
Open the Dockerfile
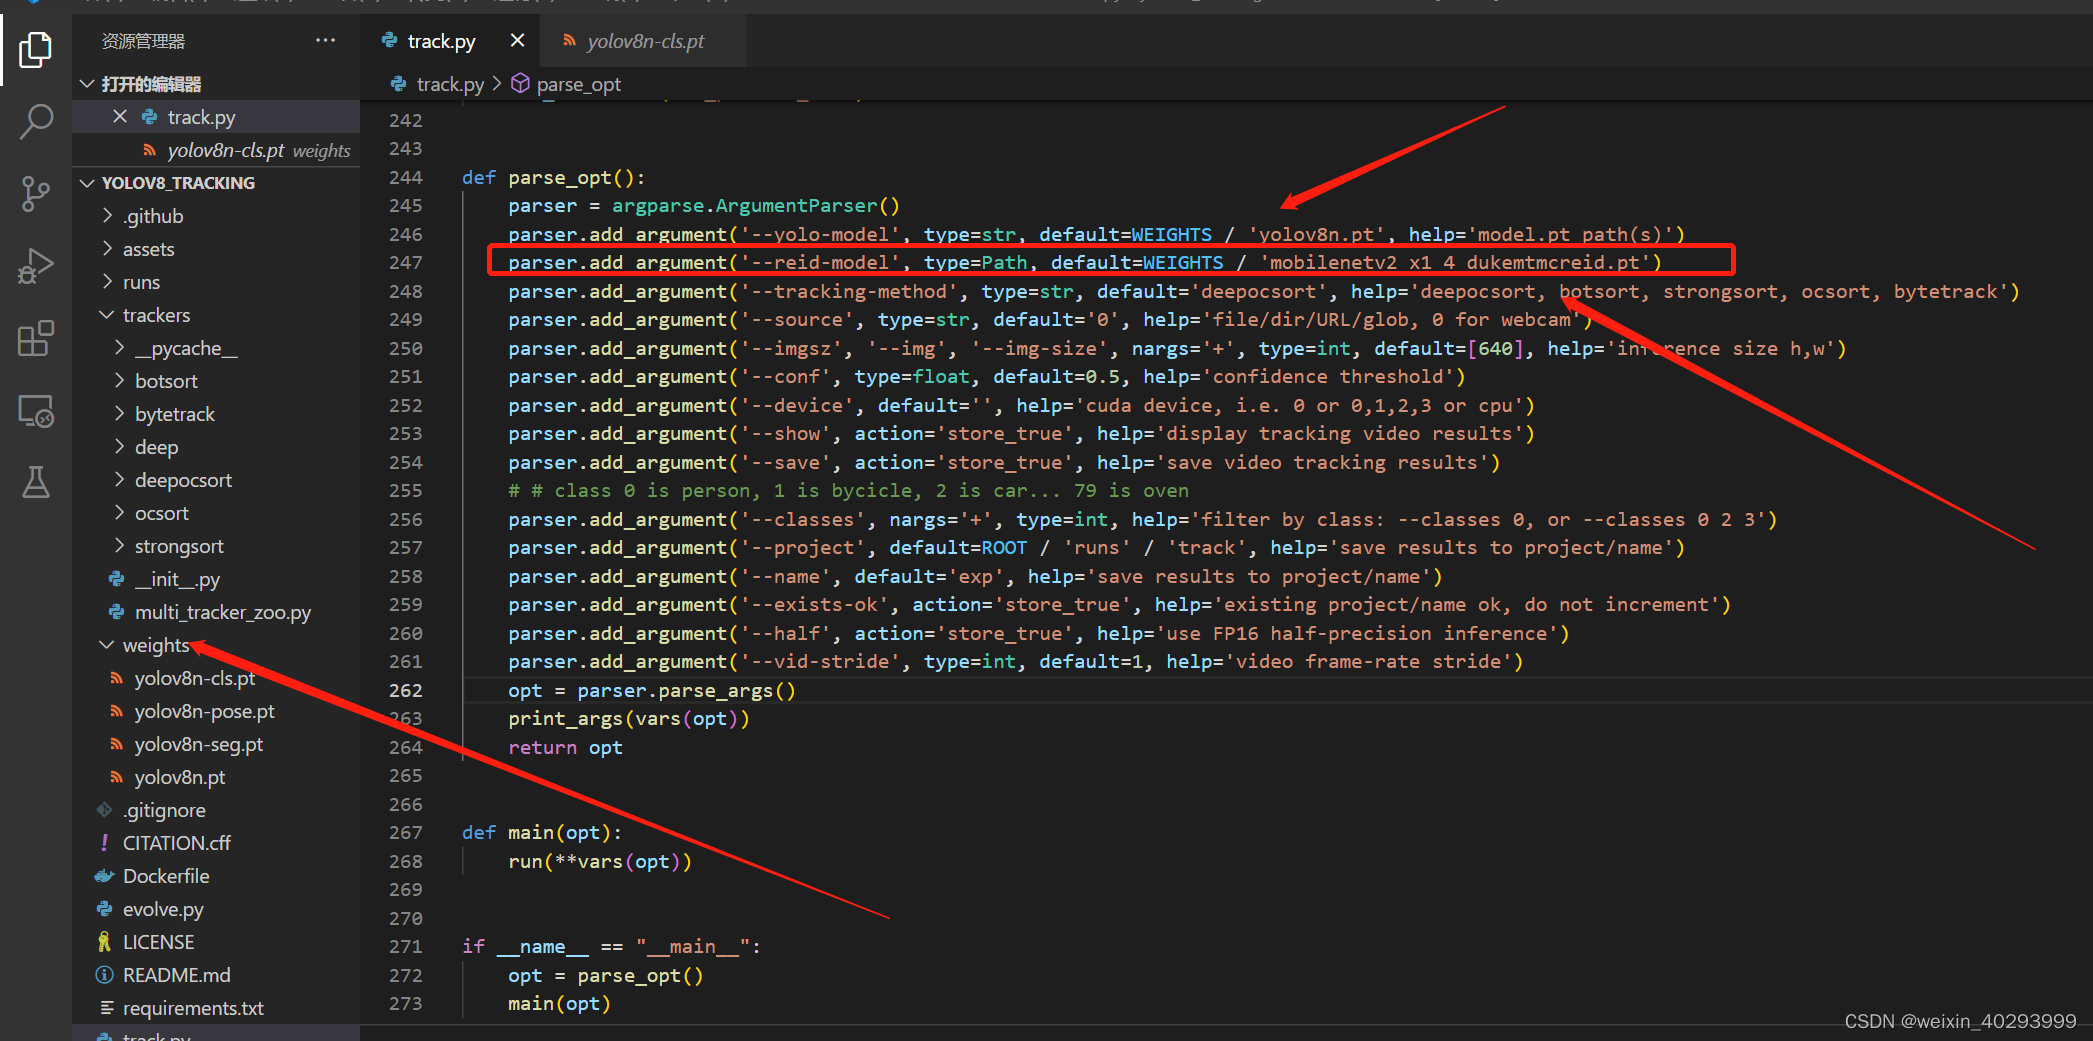[x=166, y=876]
